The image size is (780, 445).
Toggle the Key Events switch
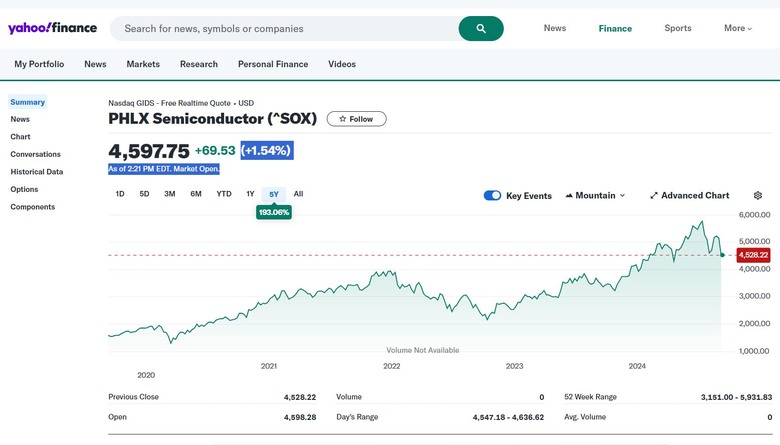click(x=492, y=195)
